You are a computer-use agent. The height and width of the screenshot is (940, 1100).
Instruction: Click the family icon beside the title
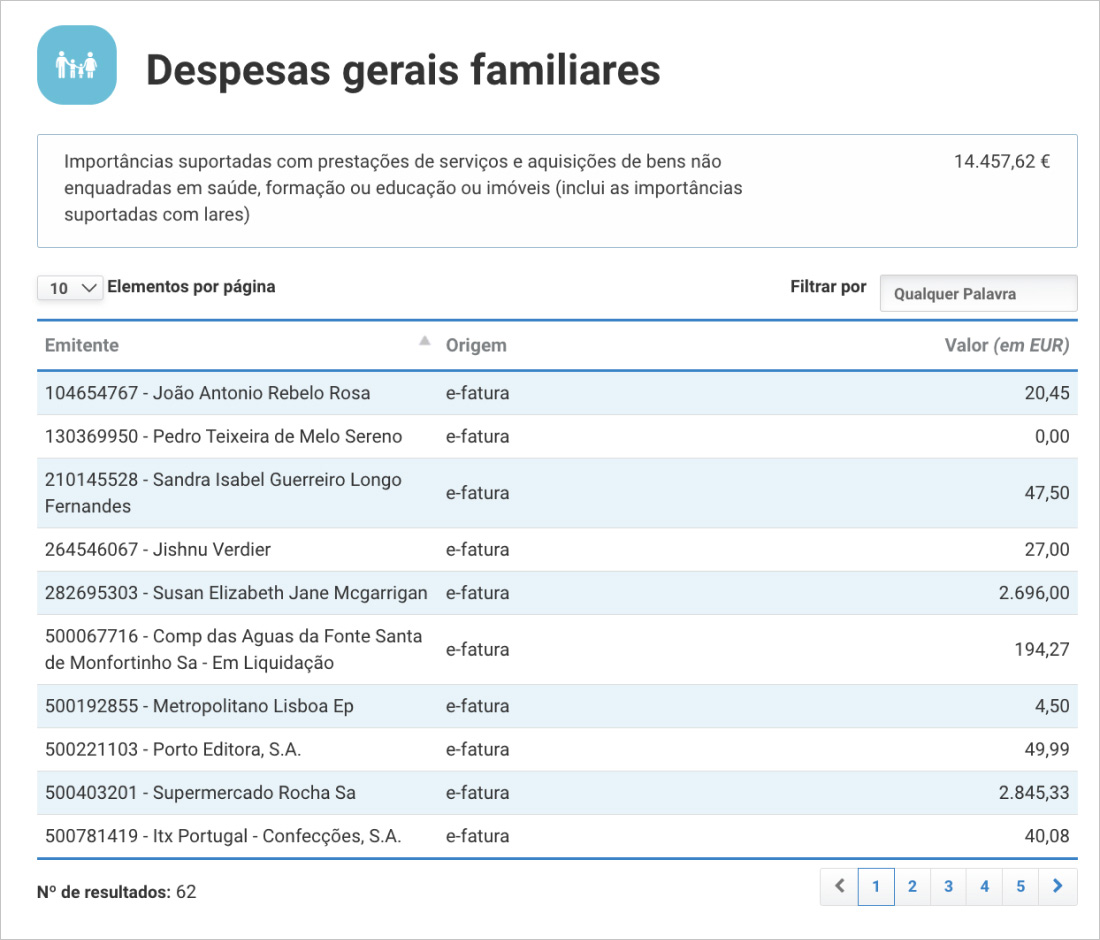(x=77, y=66)
